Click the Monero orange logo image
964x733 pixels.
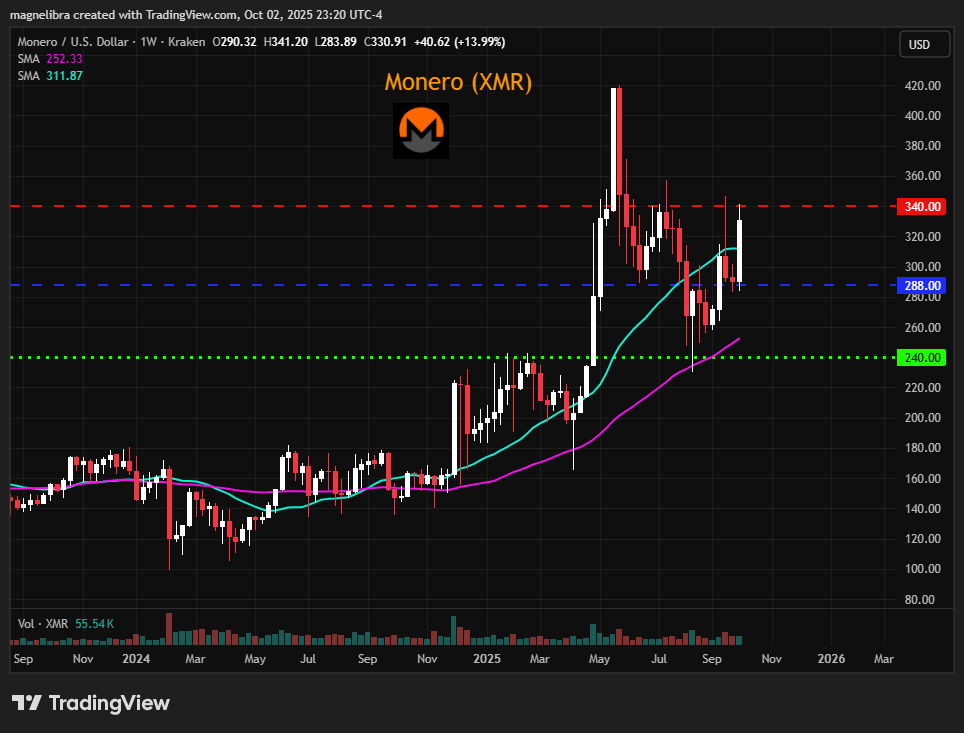[421, 131]
